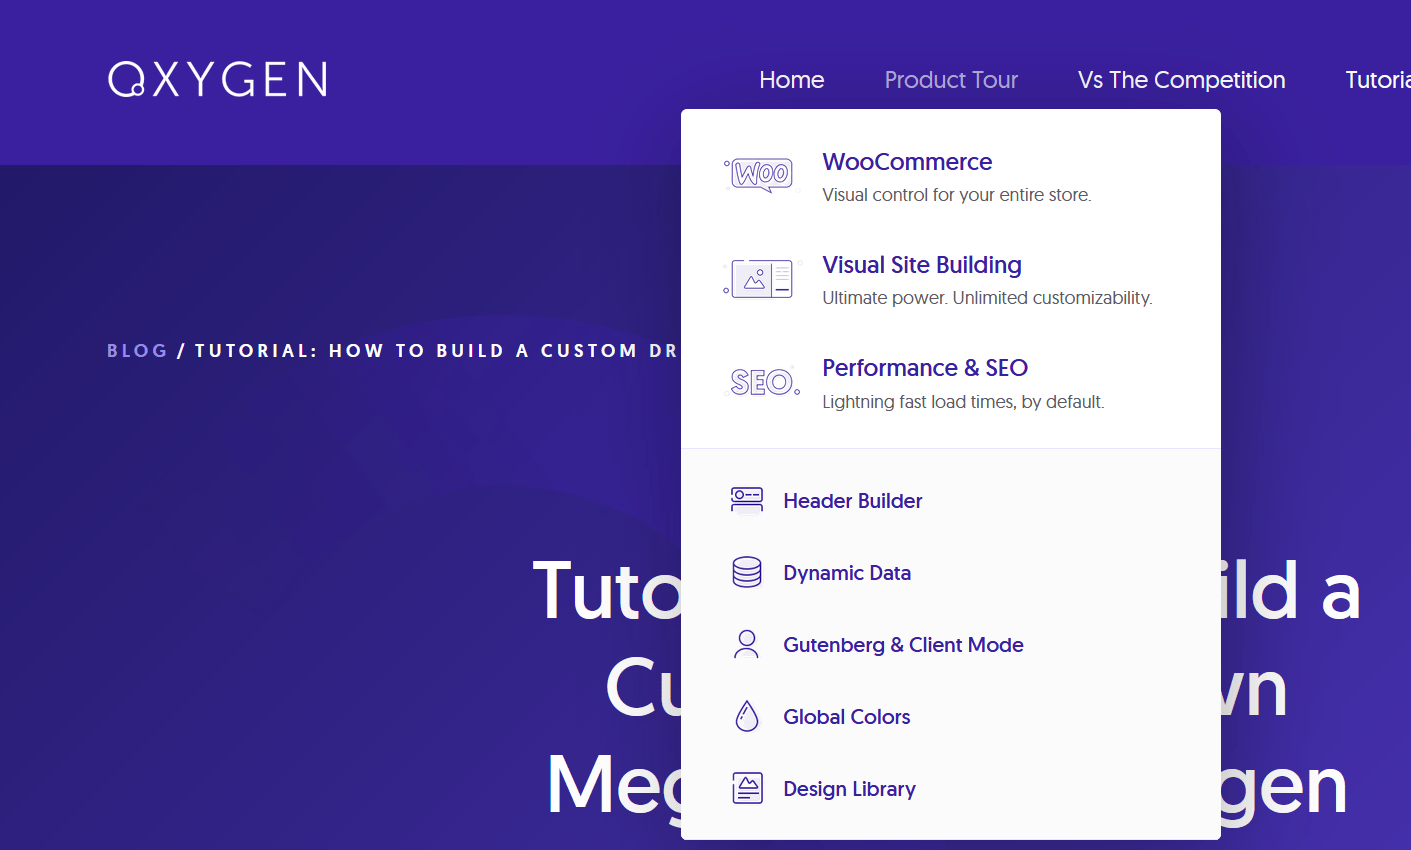Click the Header Builder icon
The height and width of the screenshot is (850, 1411).
(x=747, y=500)
